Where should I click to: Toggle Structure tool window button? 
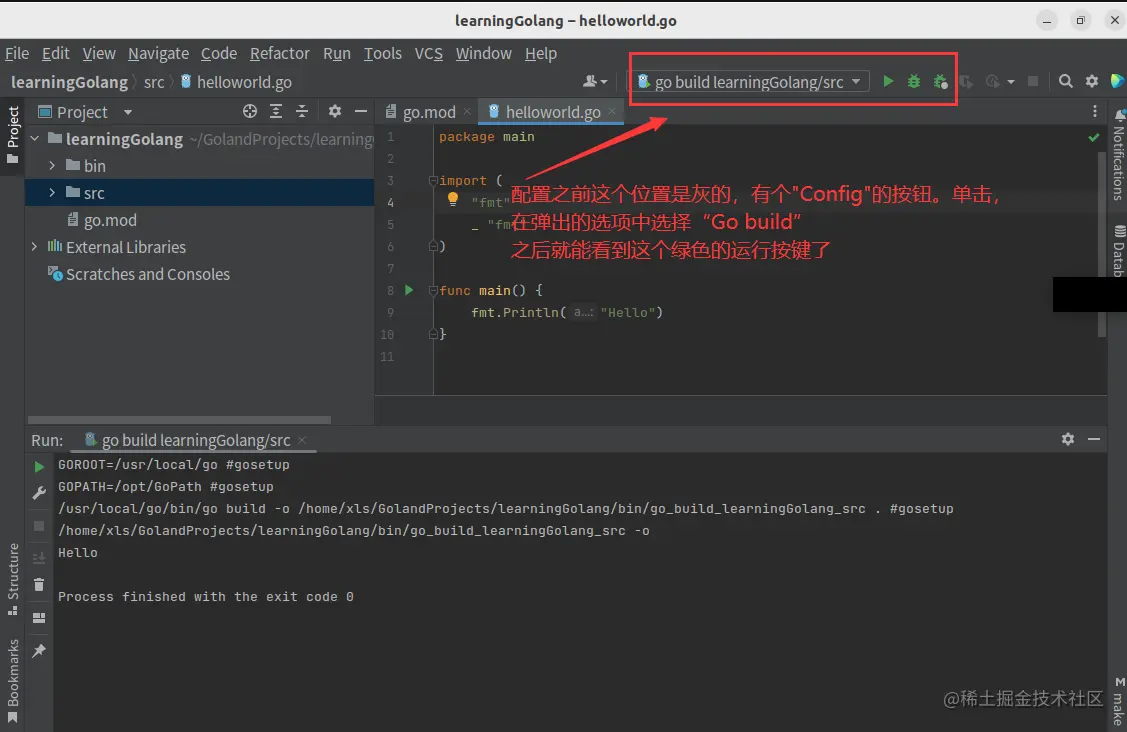point(13,579)
